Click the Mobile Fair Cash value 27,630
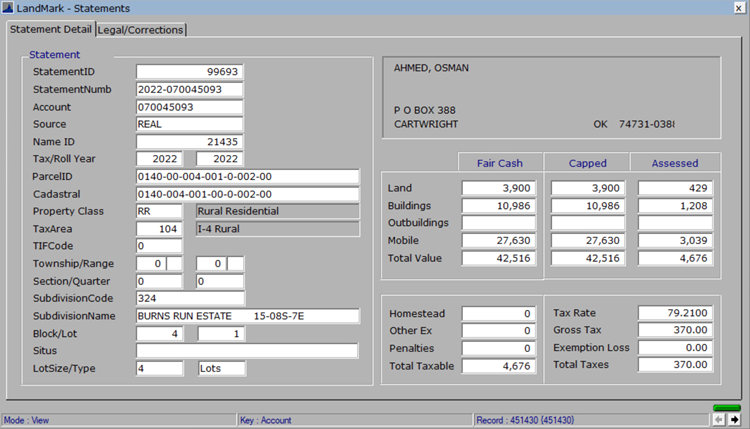The width and height of the screenshot is (750, 429). [498, 241]
